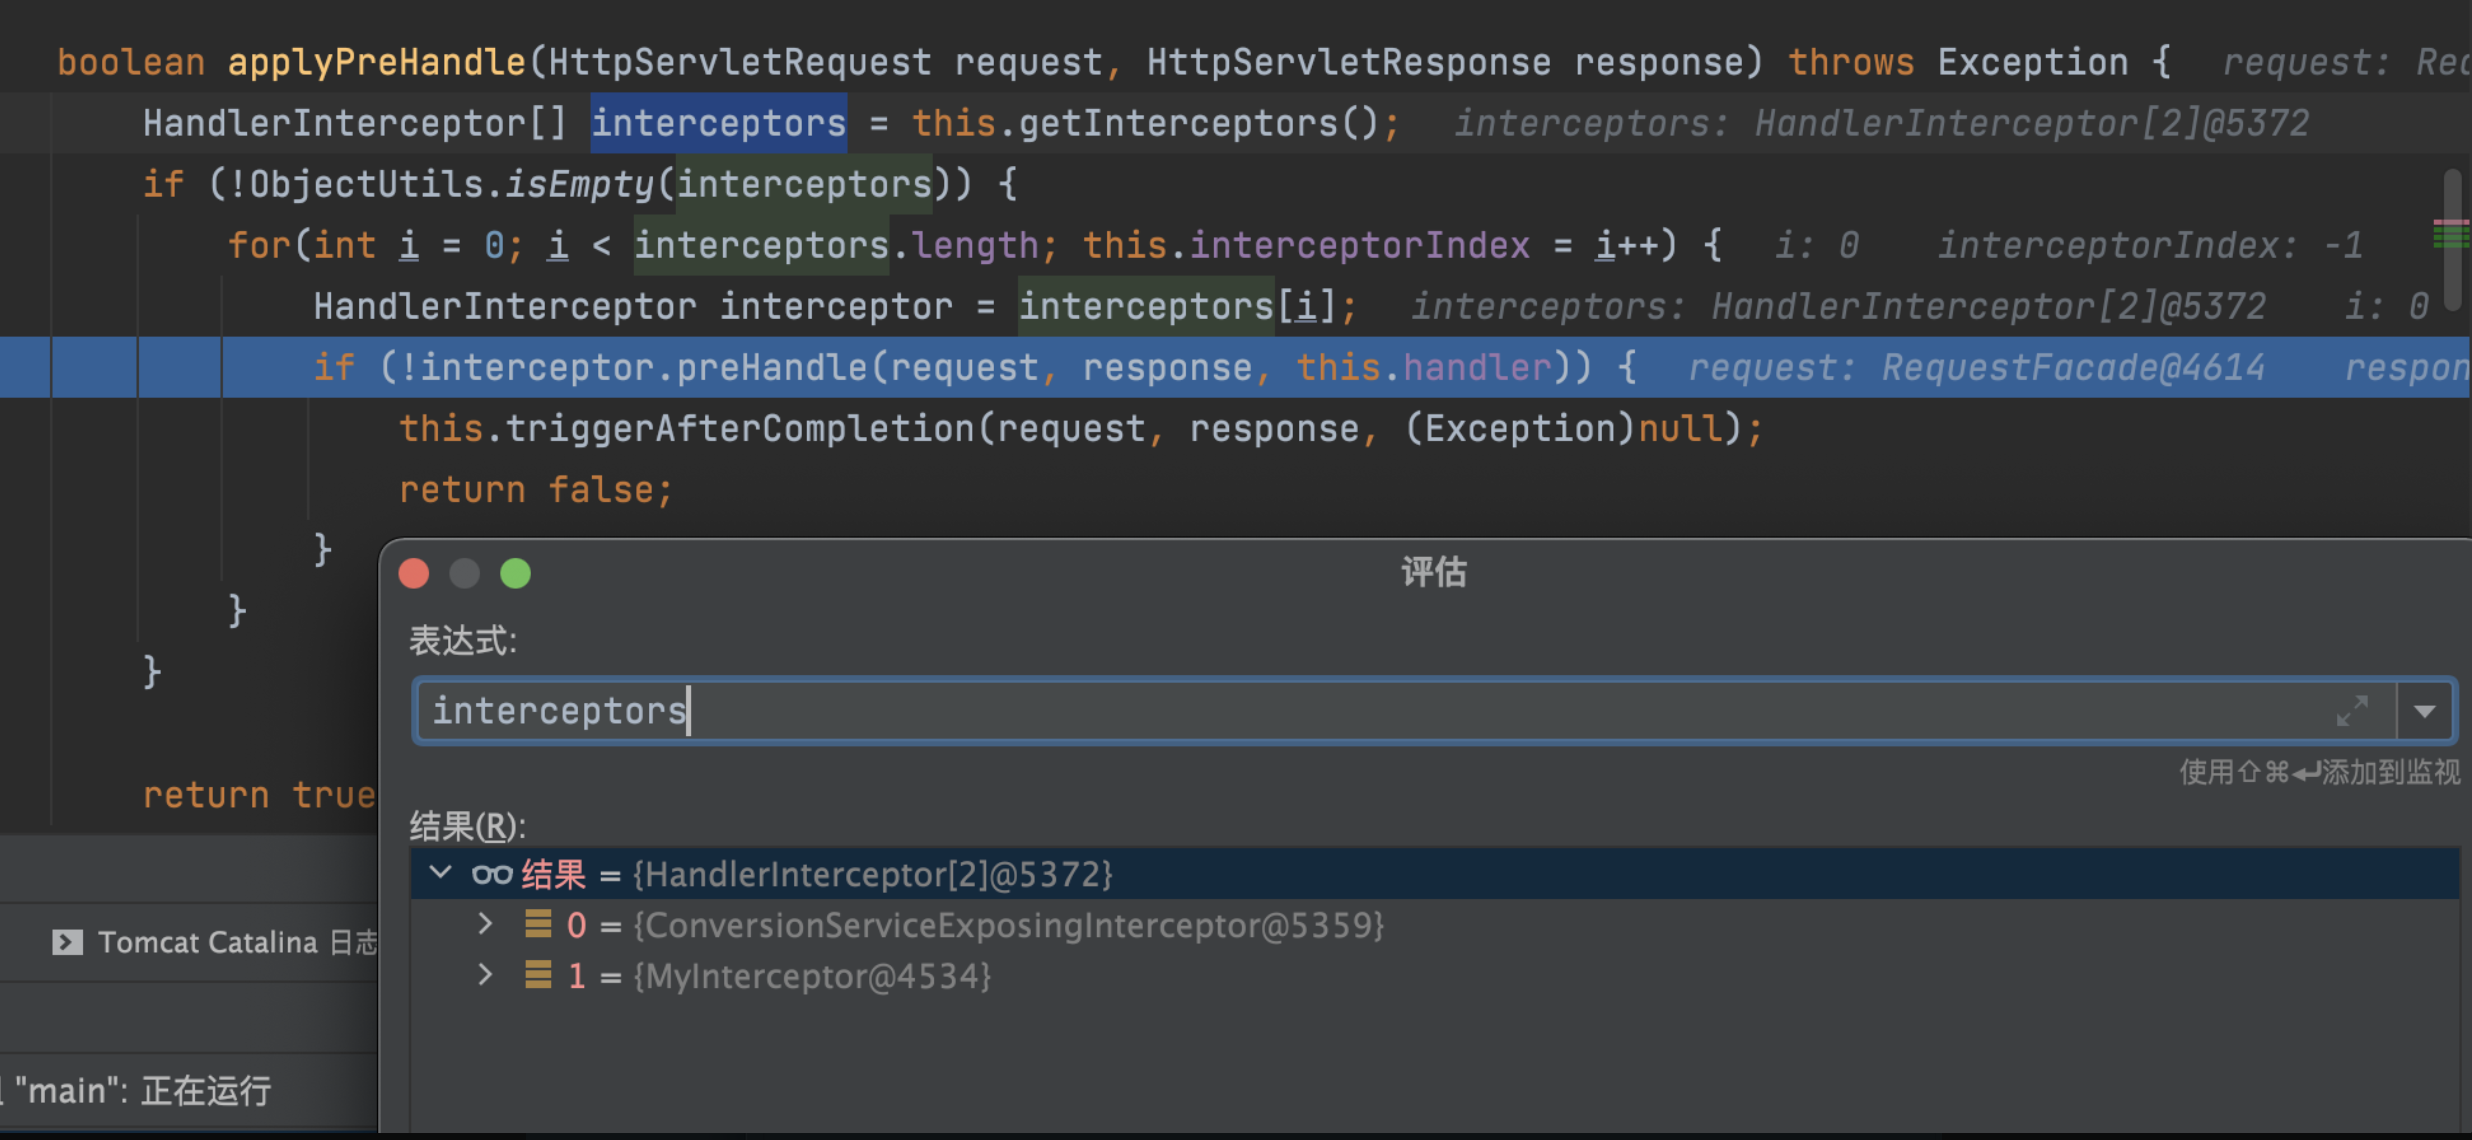Select the MyInterceptor@4534 result row
This screenshot has width=2472, height=1140.
point(812,976)
